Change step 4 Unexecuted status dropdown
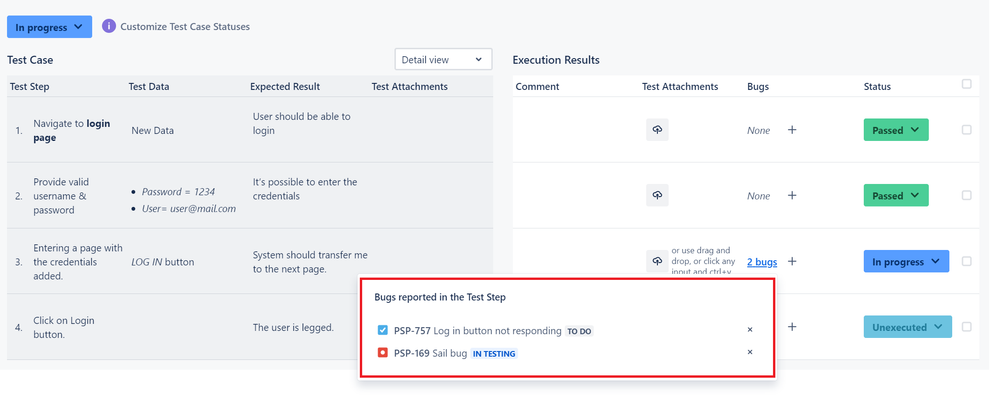 point(907,327)
